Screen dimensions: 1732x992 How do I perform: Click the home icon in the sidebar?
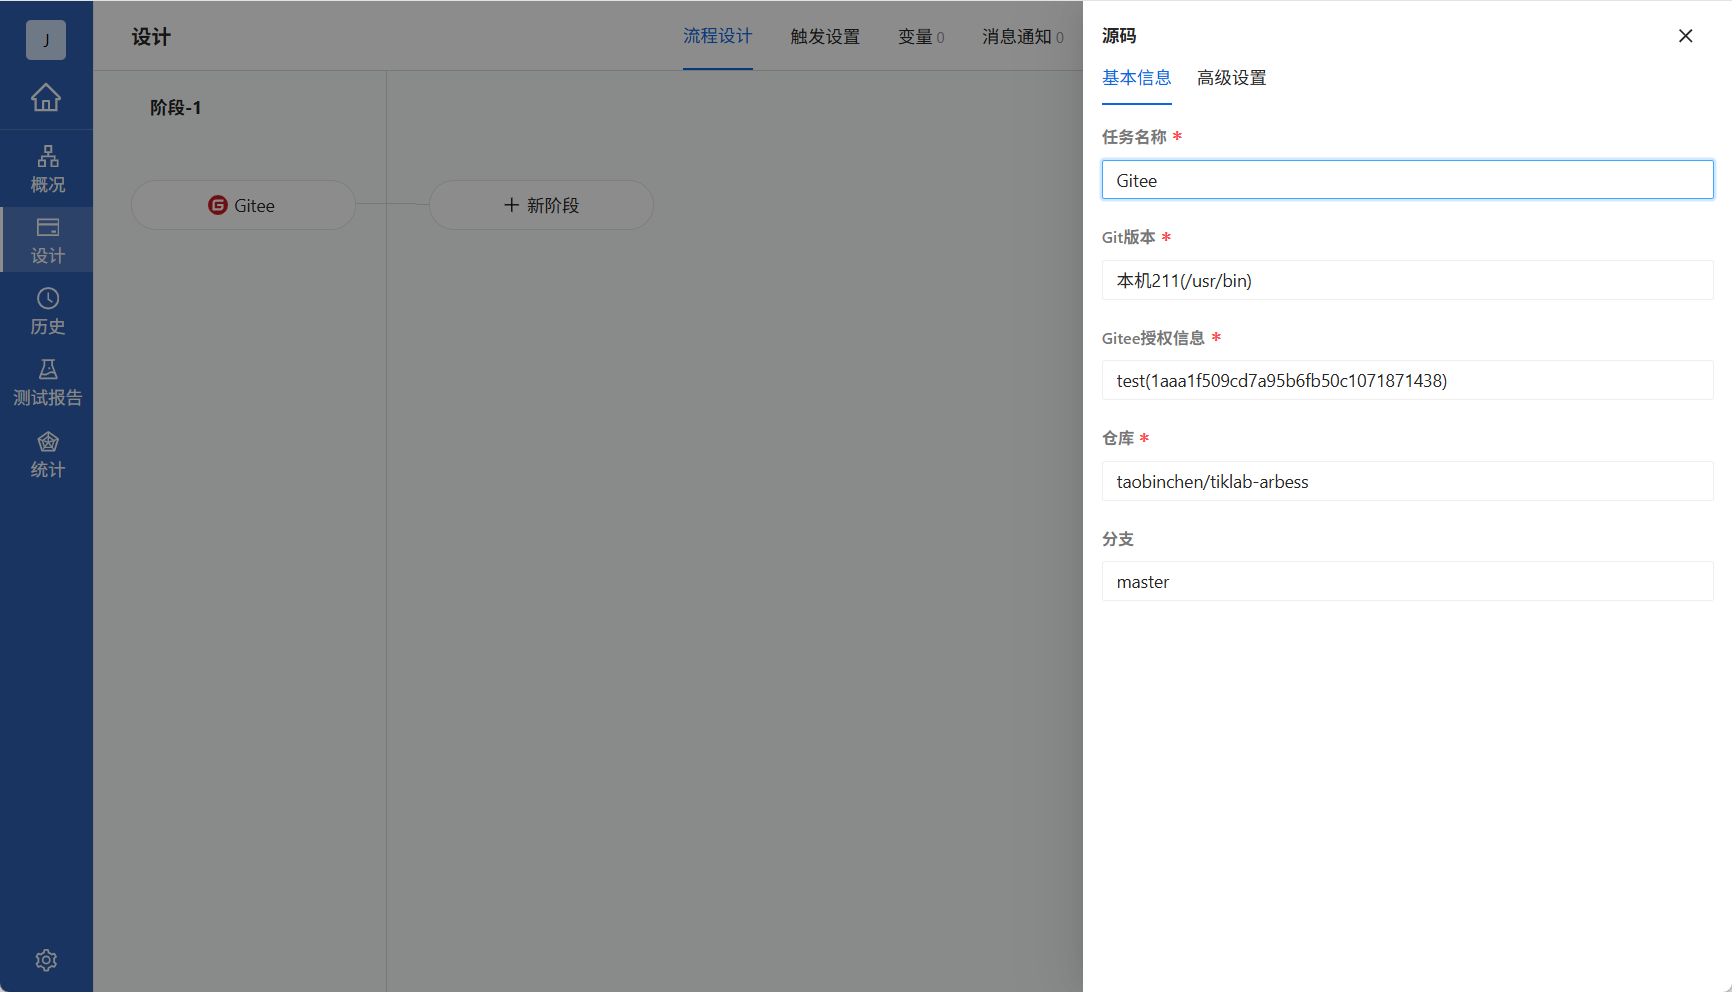point(46,98)
